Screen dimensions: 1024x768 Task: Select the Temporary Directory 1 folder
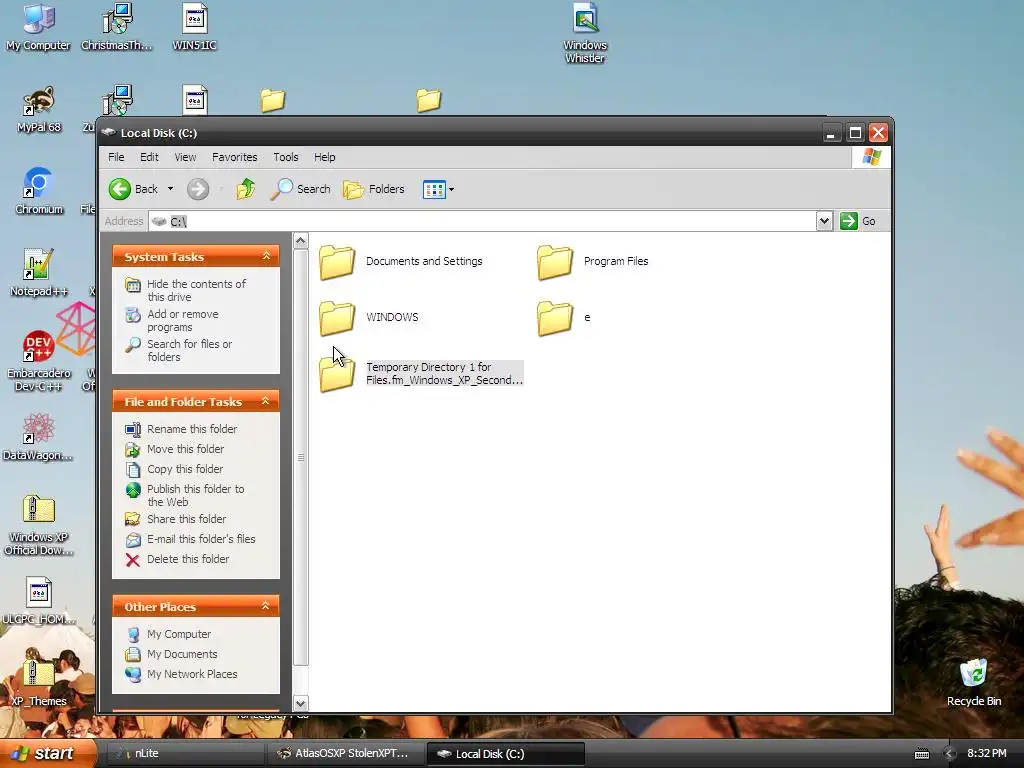(x=421, y=374)
